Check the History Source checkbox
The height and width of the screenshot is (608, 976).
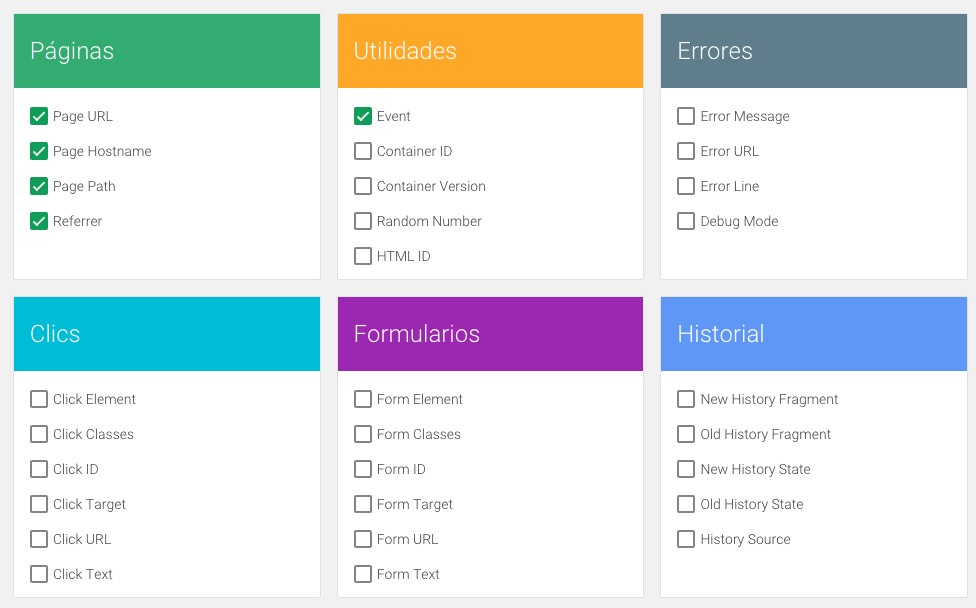click(x=686, y=539)
